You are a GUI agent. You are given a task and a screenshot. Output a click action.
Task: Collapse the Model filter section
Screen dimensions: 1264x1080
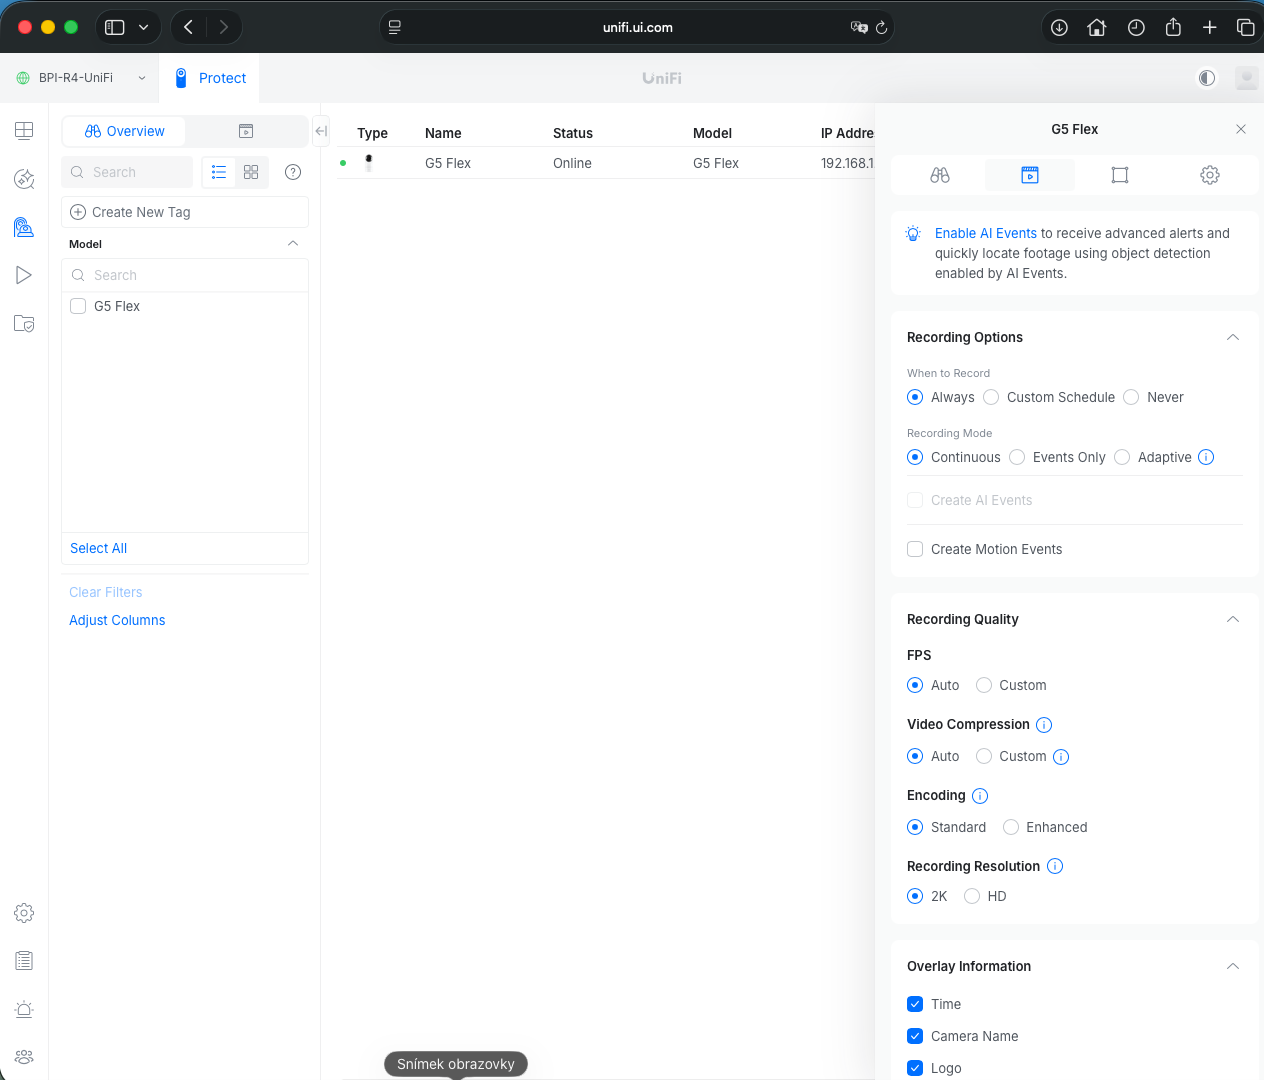[x=293, y=244]
